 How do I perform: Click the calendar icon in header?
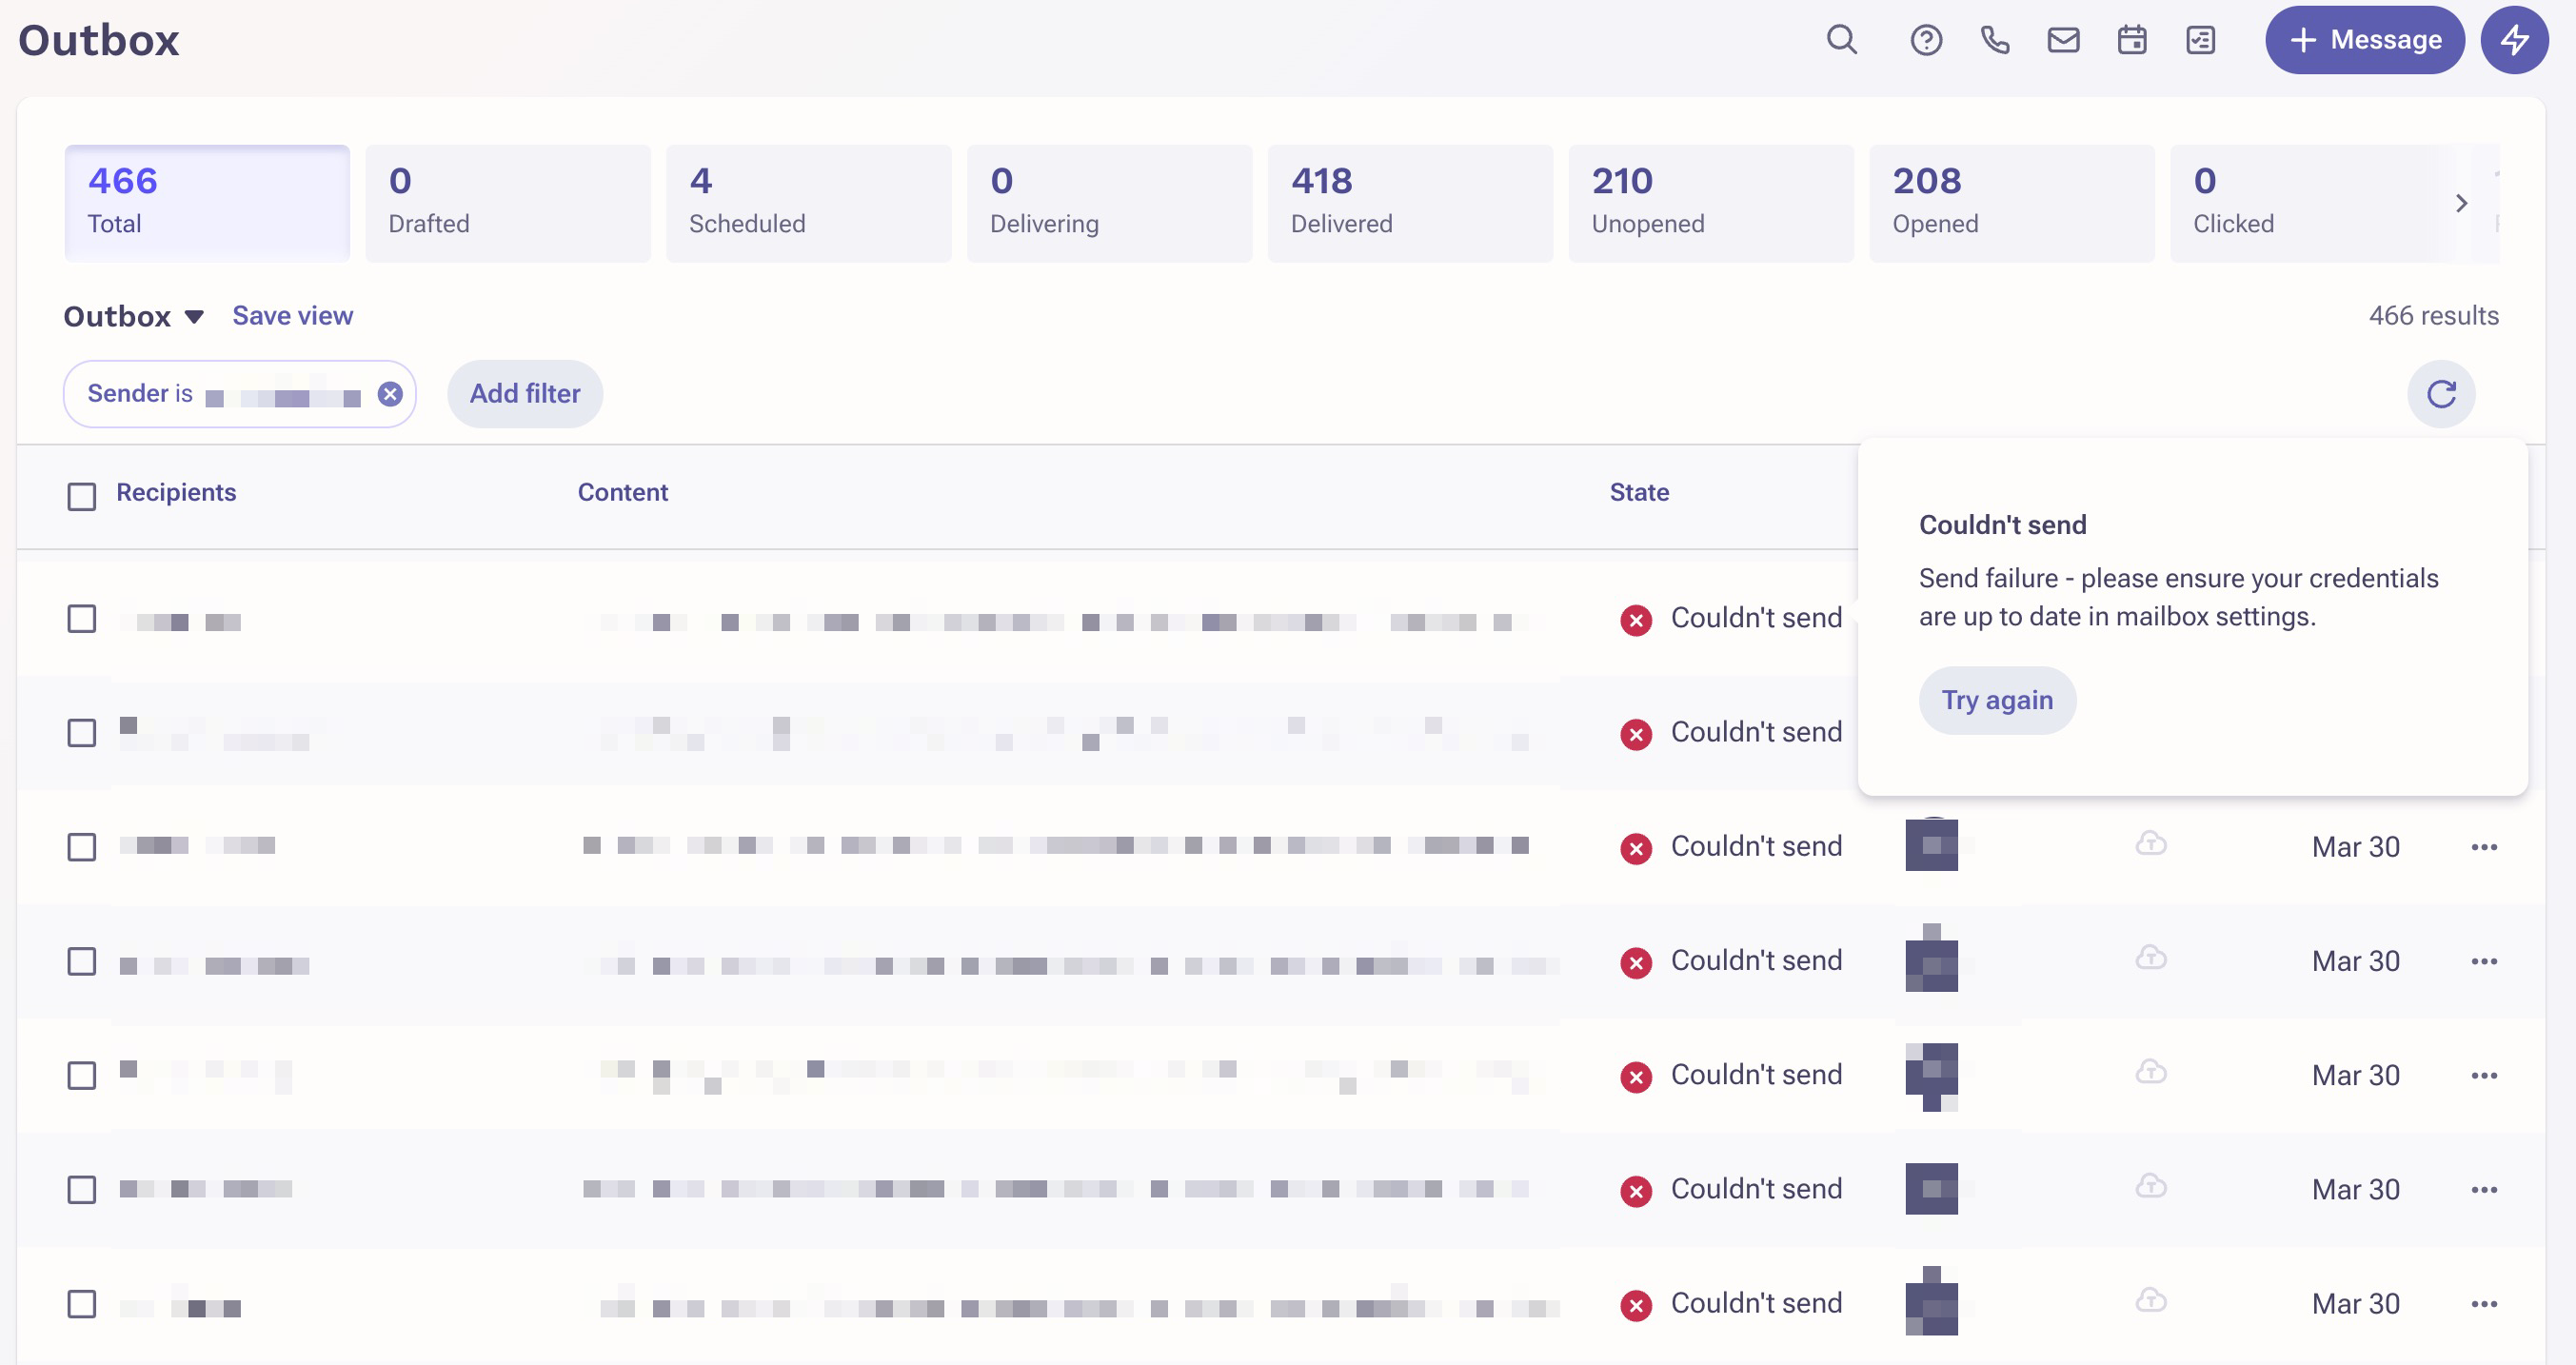2131,40
